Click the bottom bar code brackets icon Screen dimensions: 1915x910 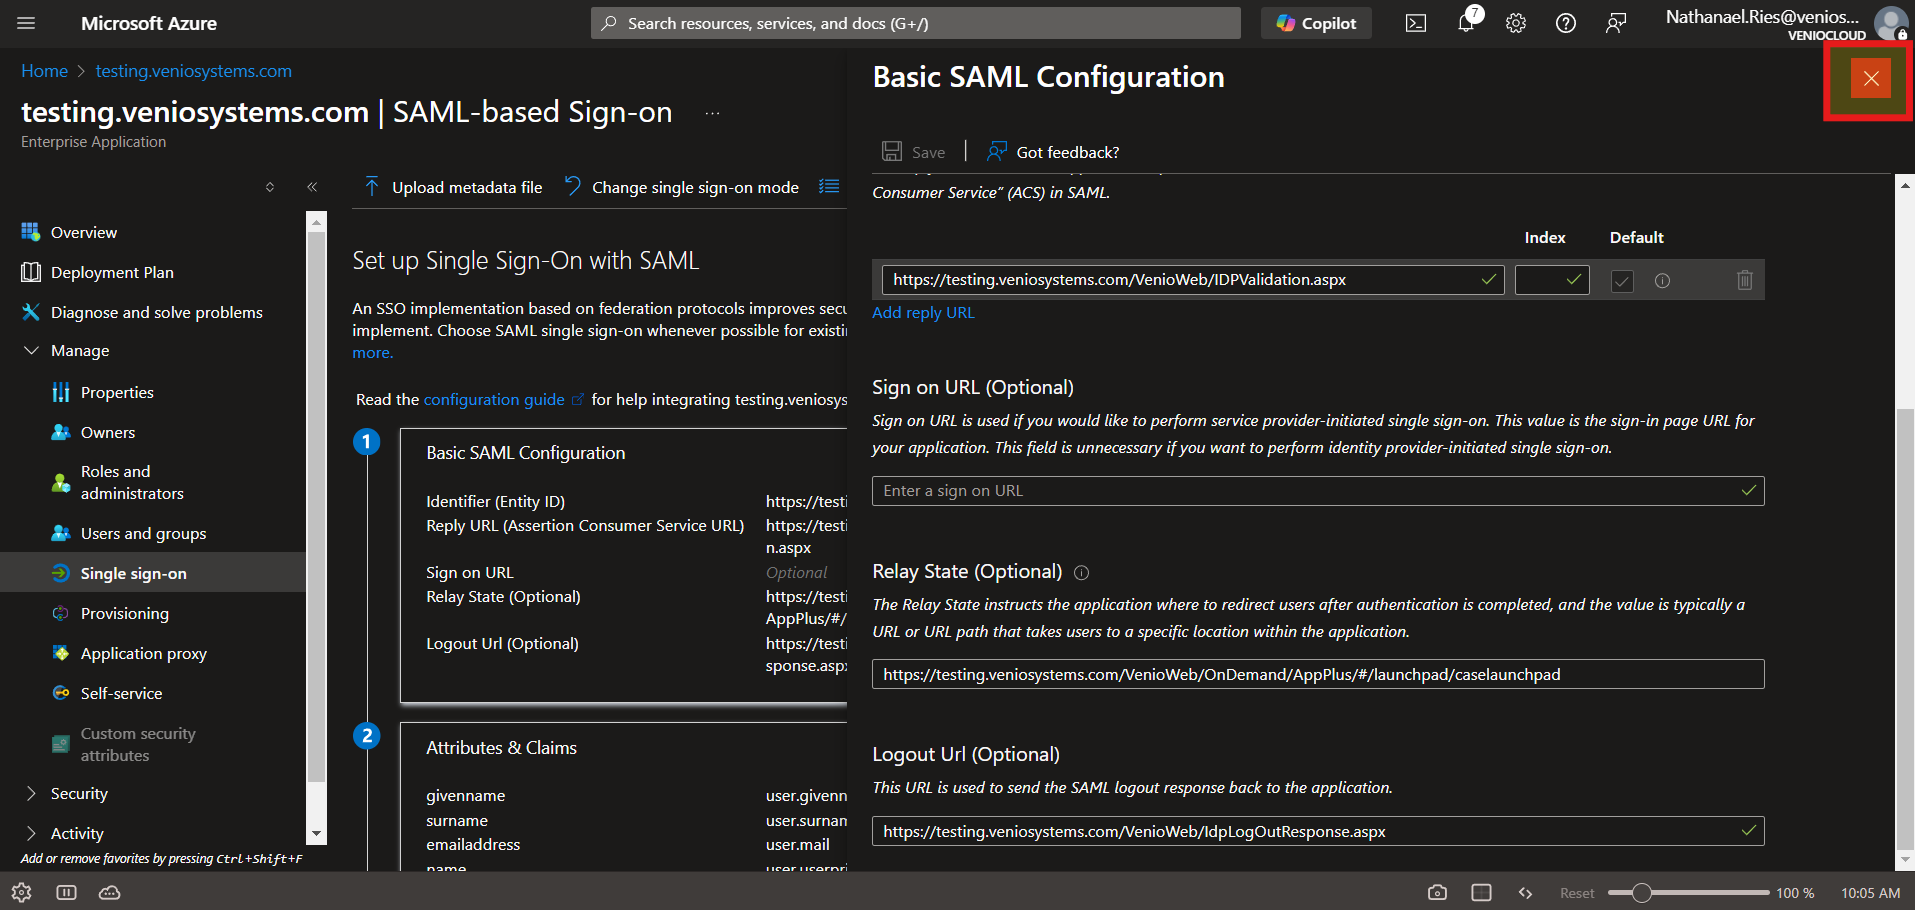pos(1525,893)
